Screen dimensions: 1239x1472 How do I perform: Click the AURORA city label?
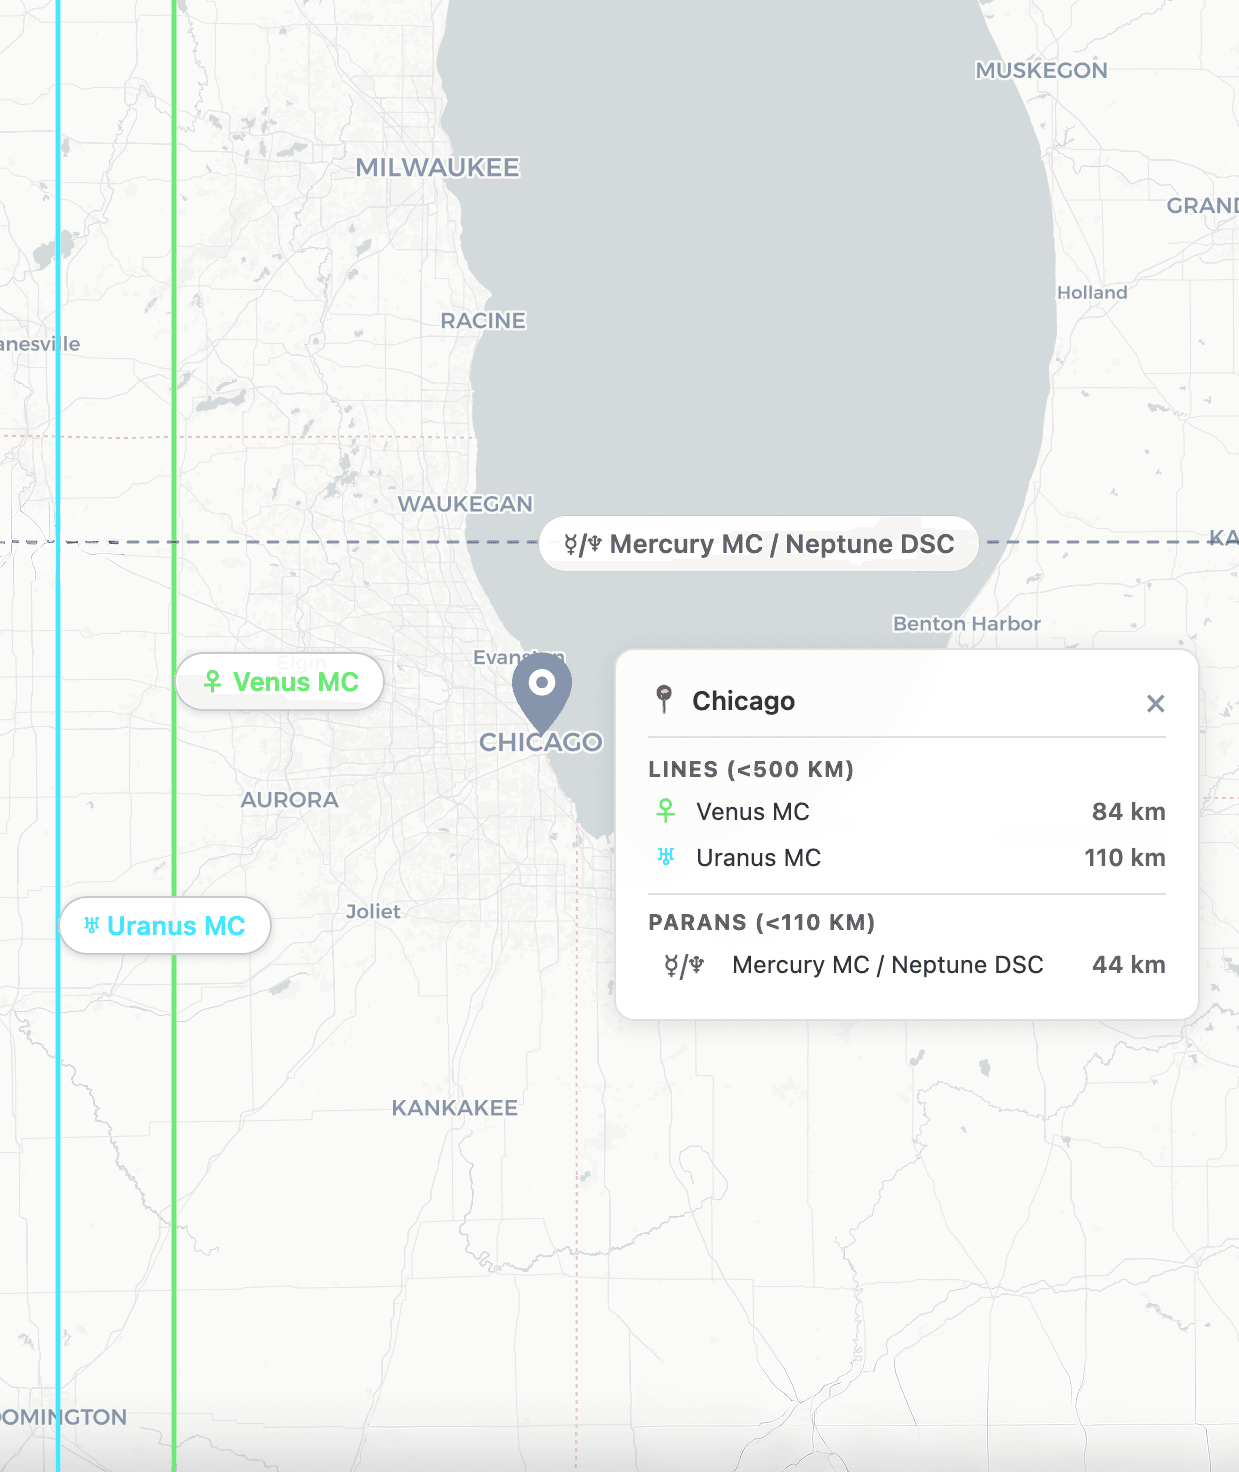[x=289, y=800]
